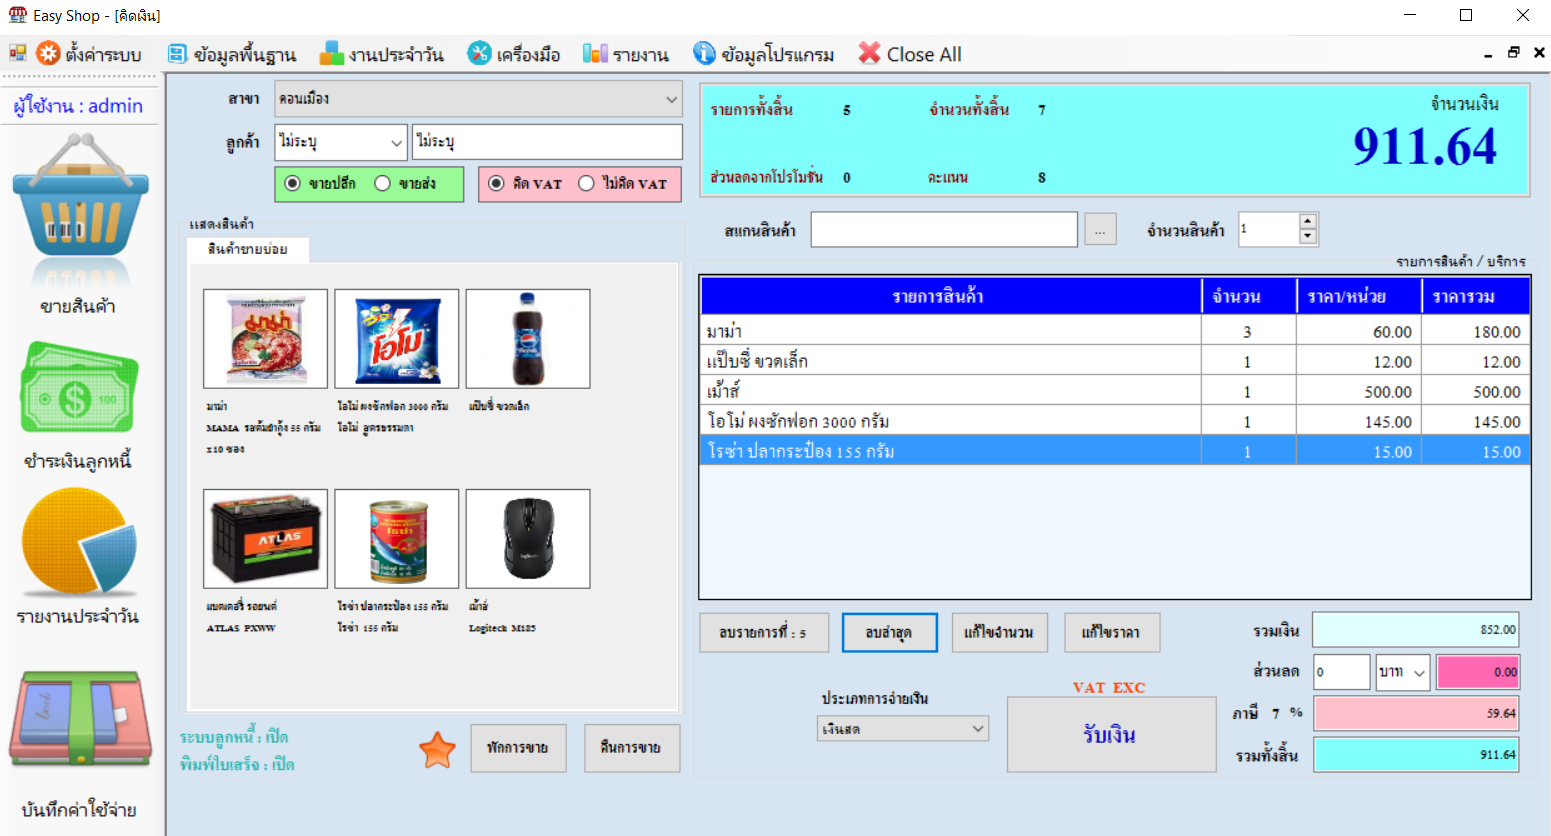Image resolution: width=1551 pixels, height=836 pixels.
Task: Click the แก้ไขราคา edit price button
Action: point(1112,633)
